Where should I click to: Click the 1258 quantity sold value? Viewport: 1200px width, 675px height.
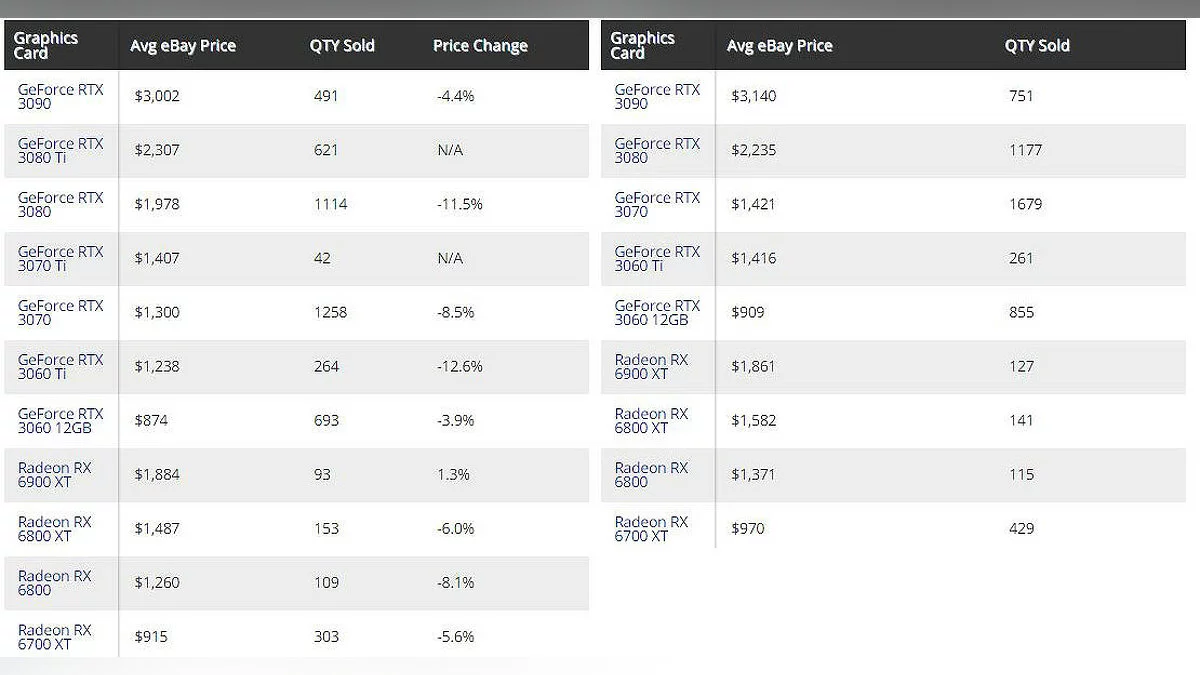click(330, 313)
